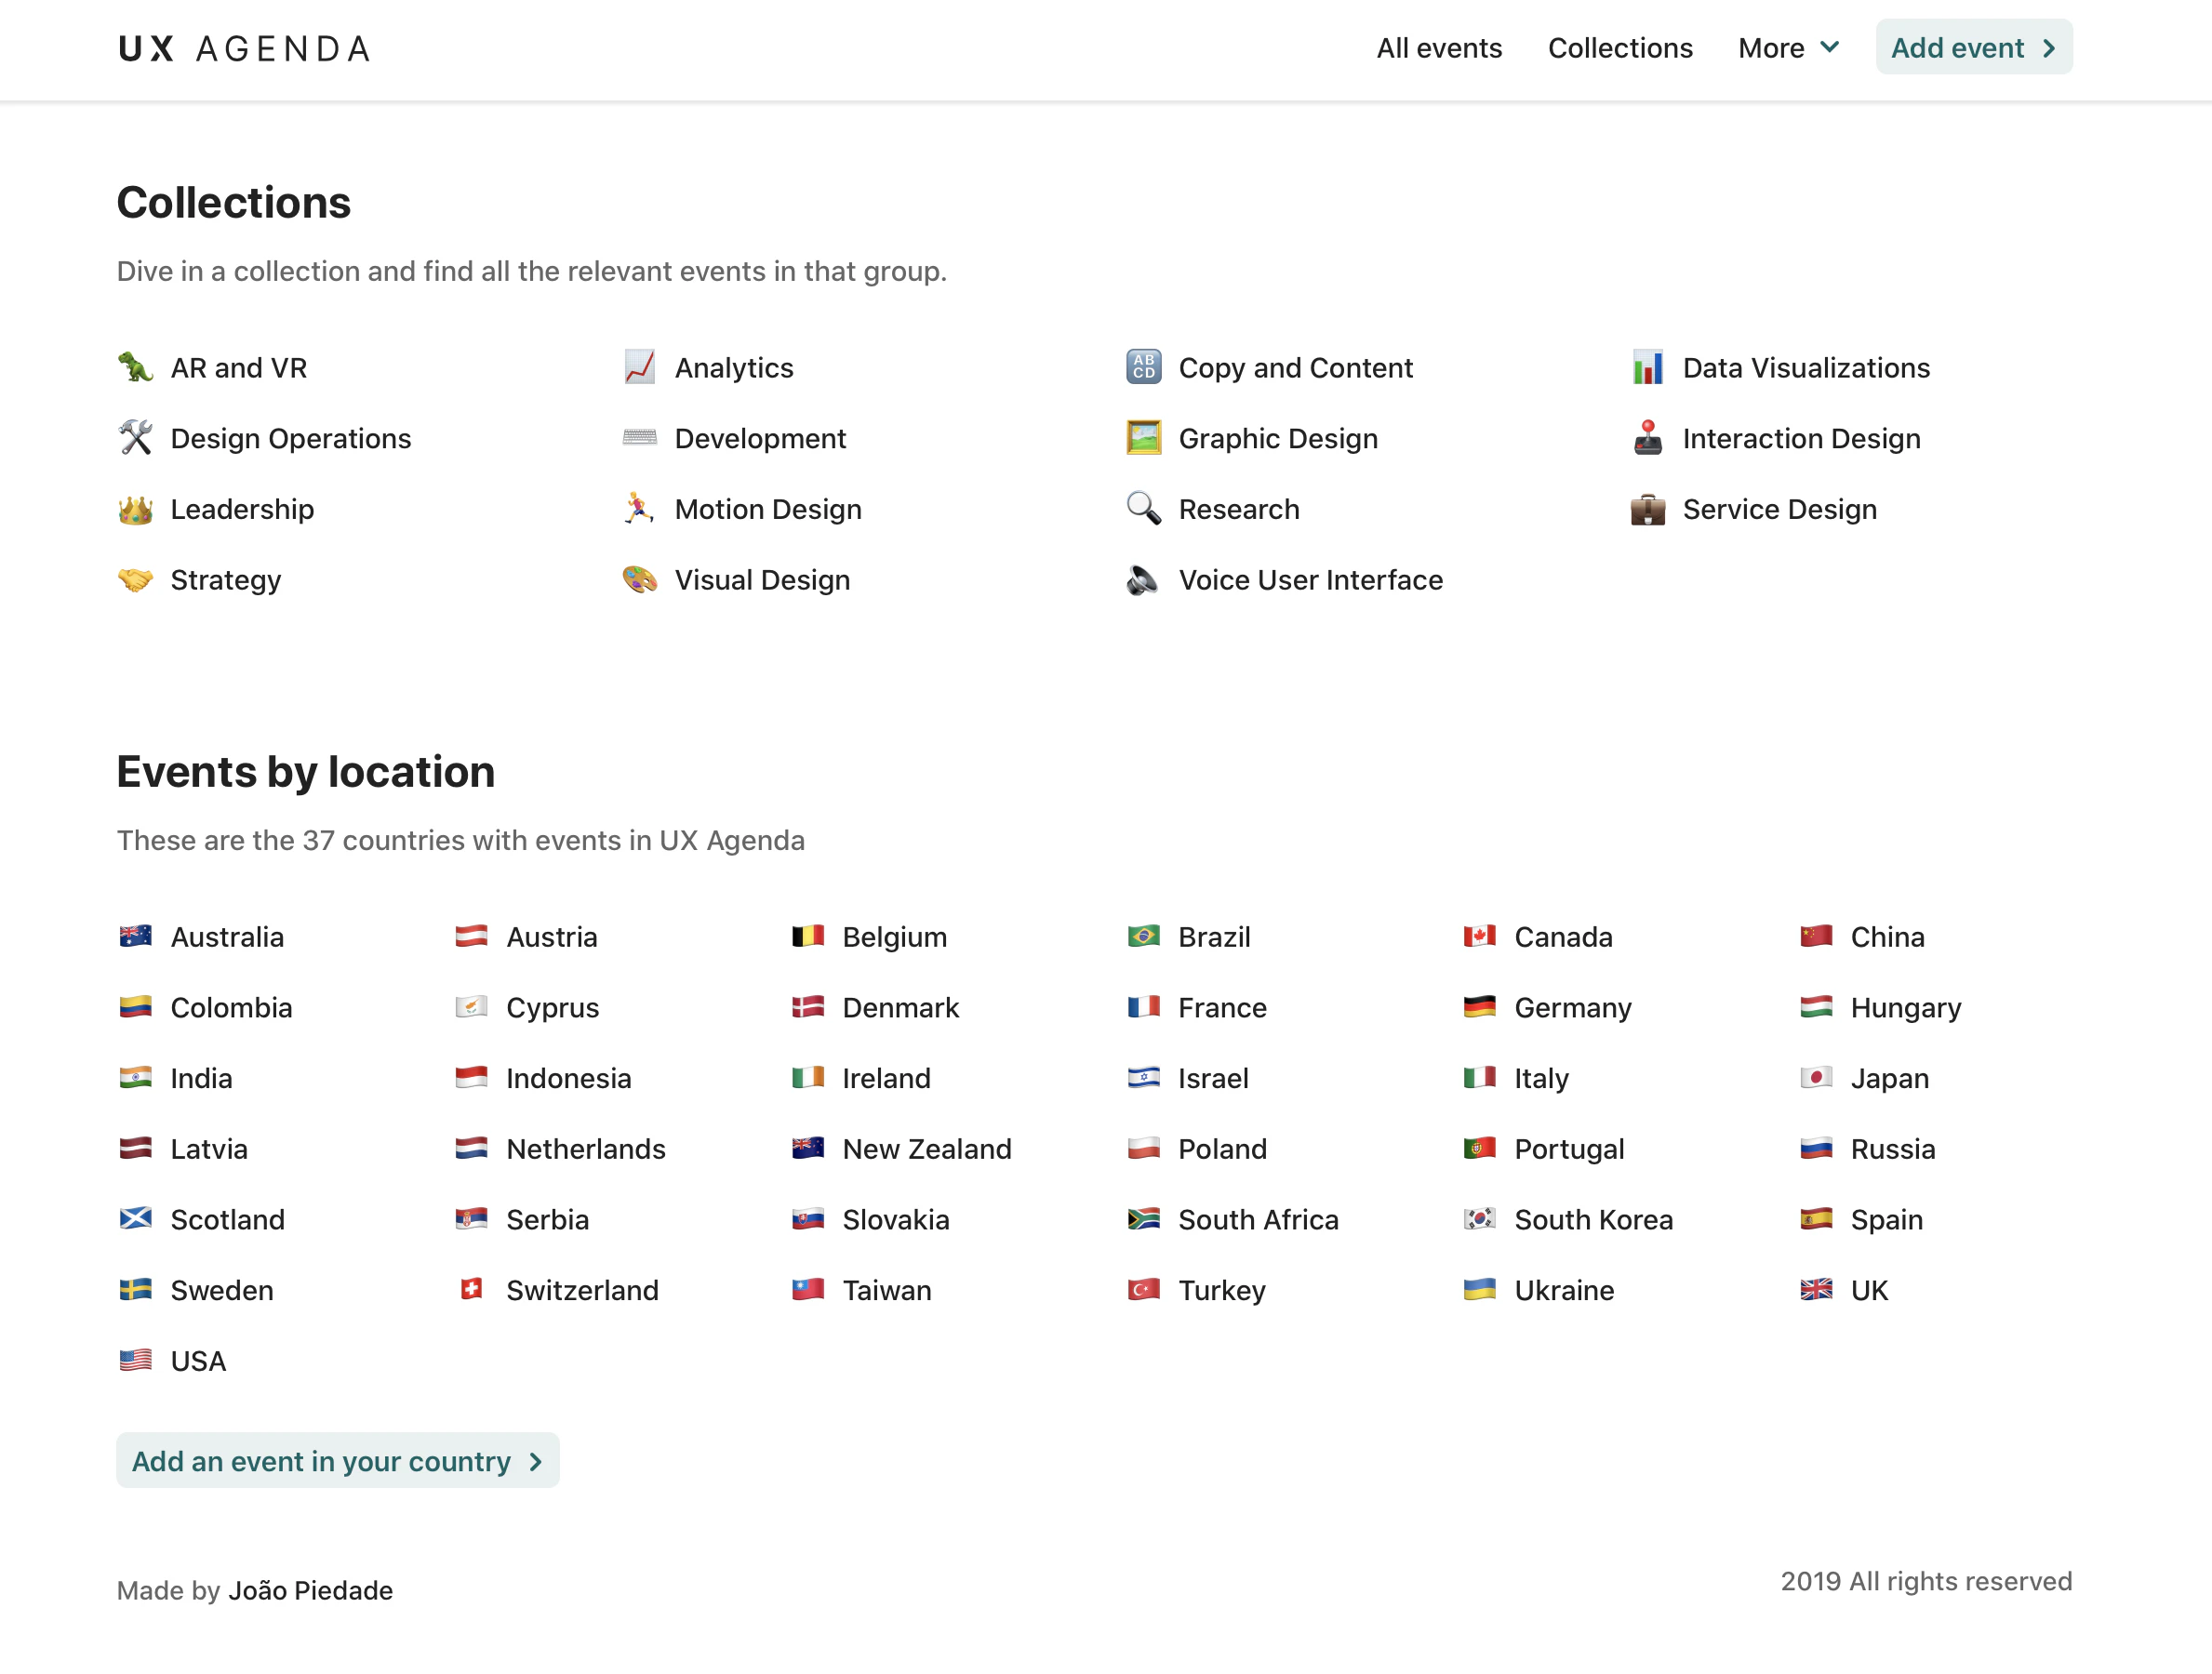Screen dimensions: 2212x1674
Task: Click the UX Agenda logo
Action: [244, 48]
